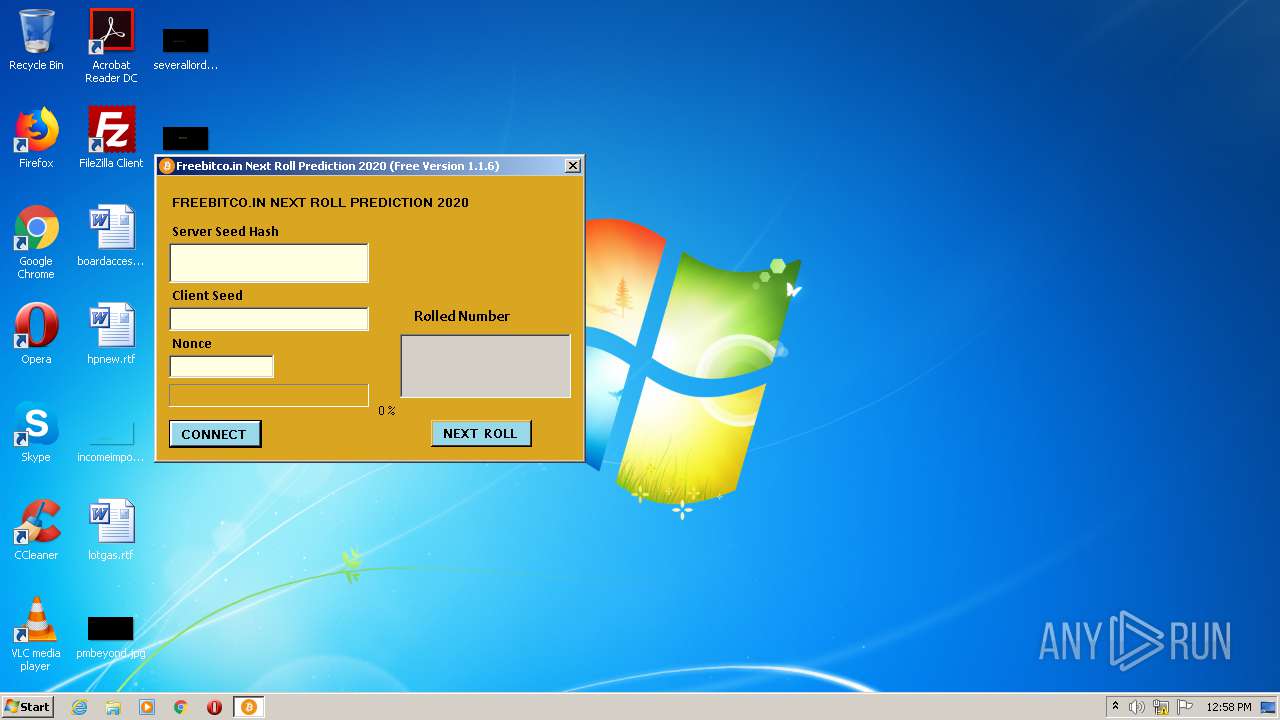Open Action Center flag tray icon
1280x720 pixels.
click(x=1185, y=707)
